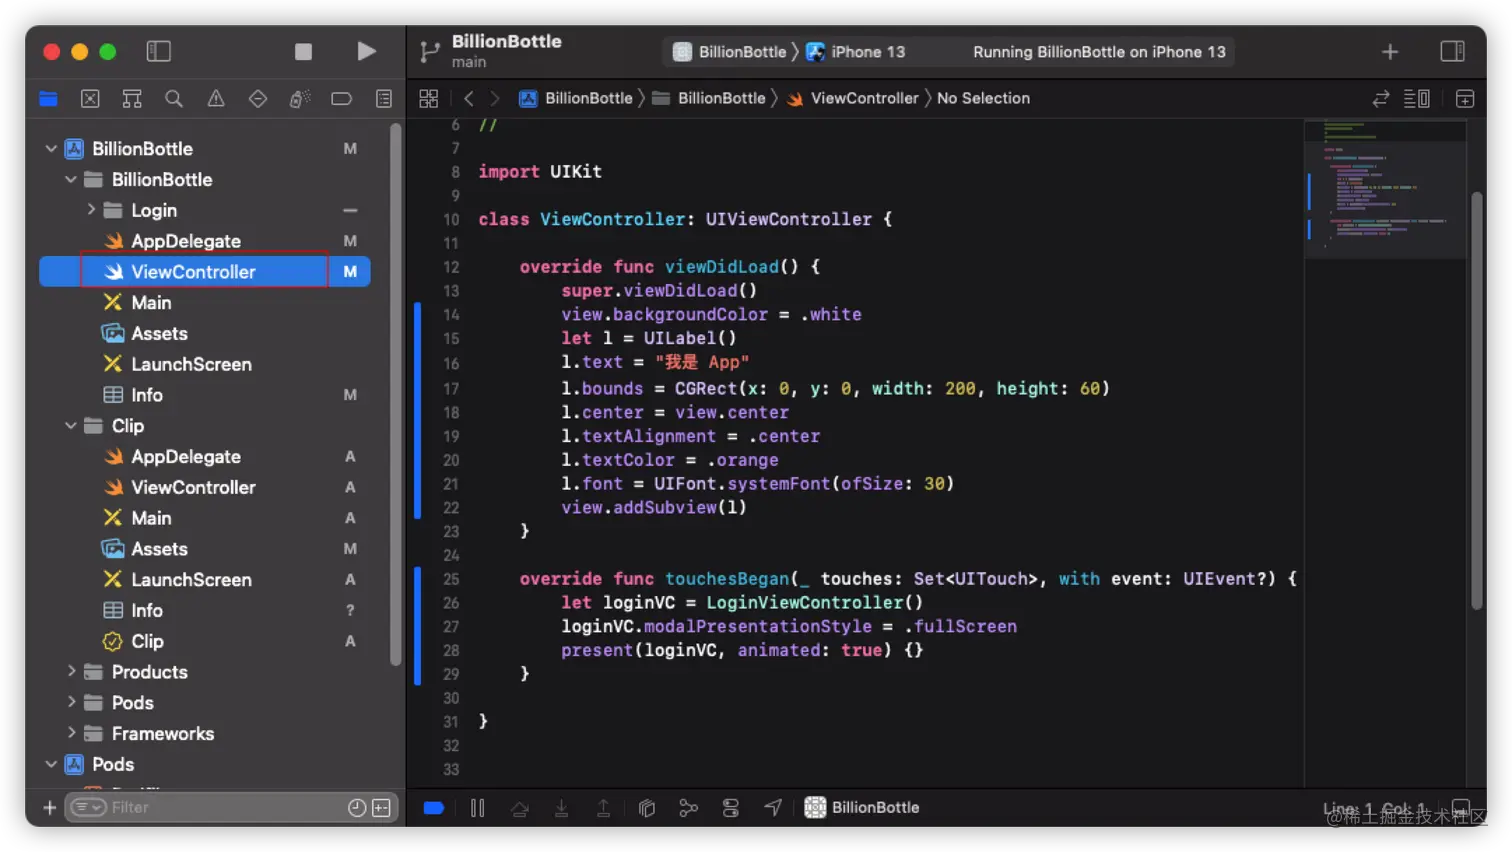The image size is (1512, 852).
Task: Open Debug View Hierarchy
Action: click(647, 807)
